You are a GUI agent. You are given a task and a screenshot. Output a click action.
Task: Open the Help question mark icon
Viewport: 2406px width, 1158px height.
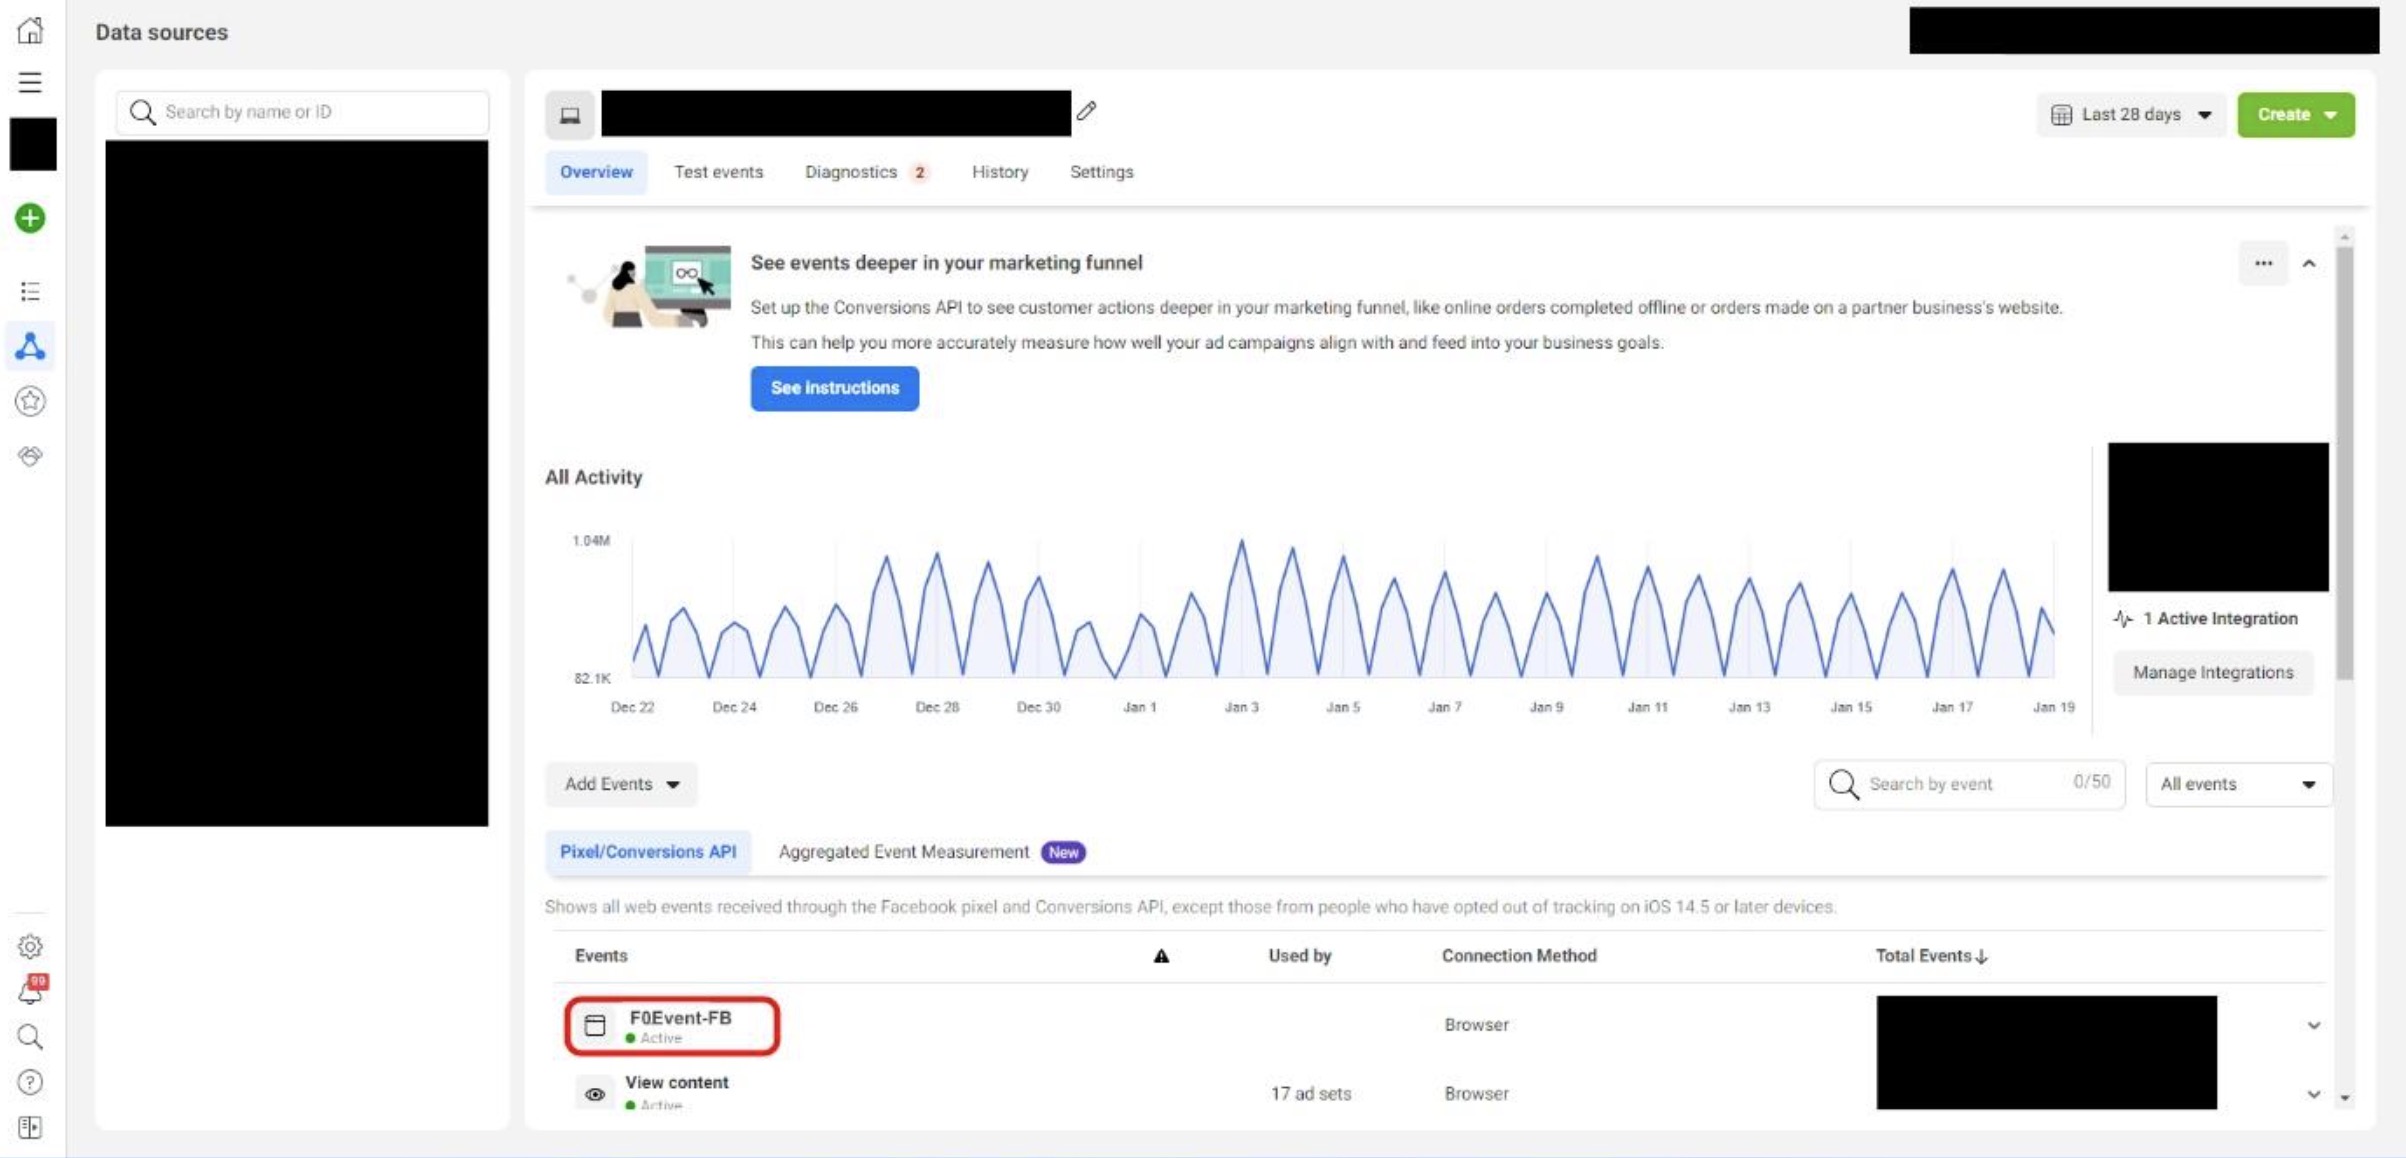point(30,1082)
